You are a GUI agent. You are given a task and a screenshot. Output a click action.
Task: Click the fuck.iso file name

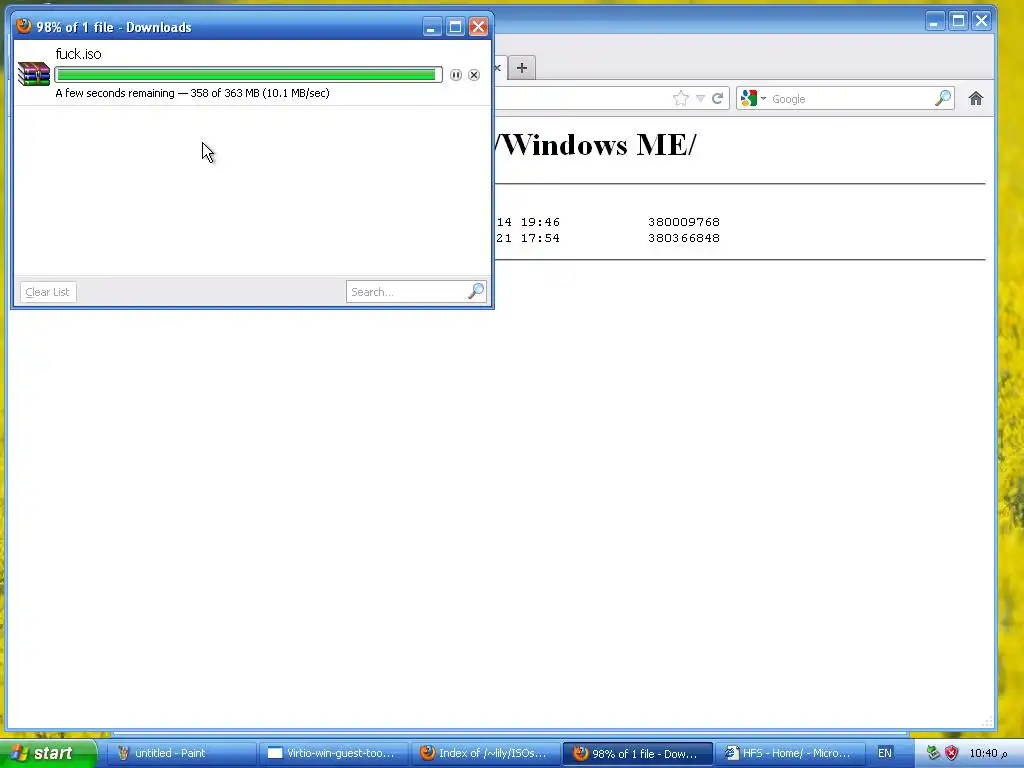point(78,54)
